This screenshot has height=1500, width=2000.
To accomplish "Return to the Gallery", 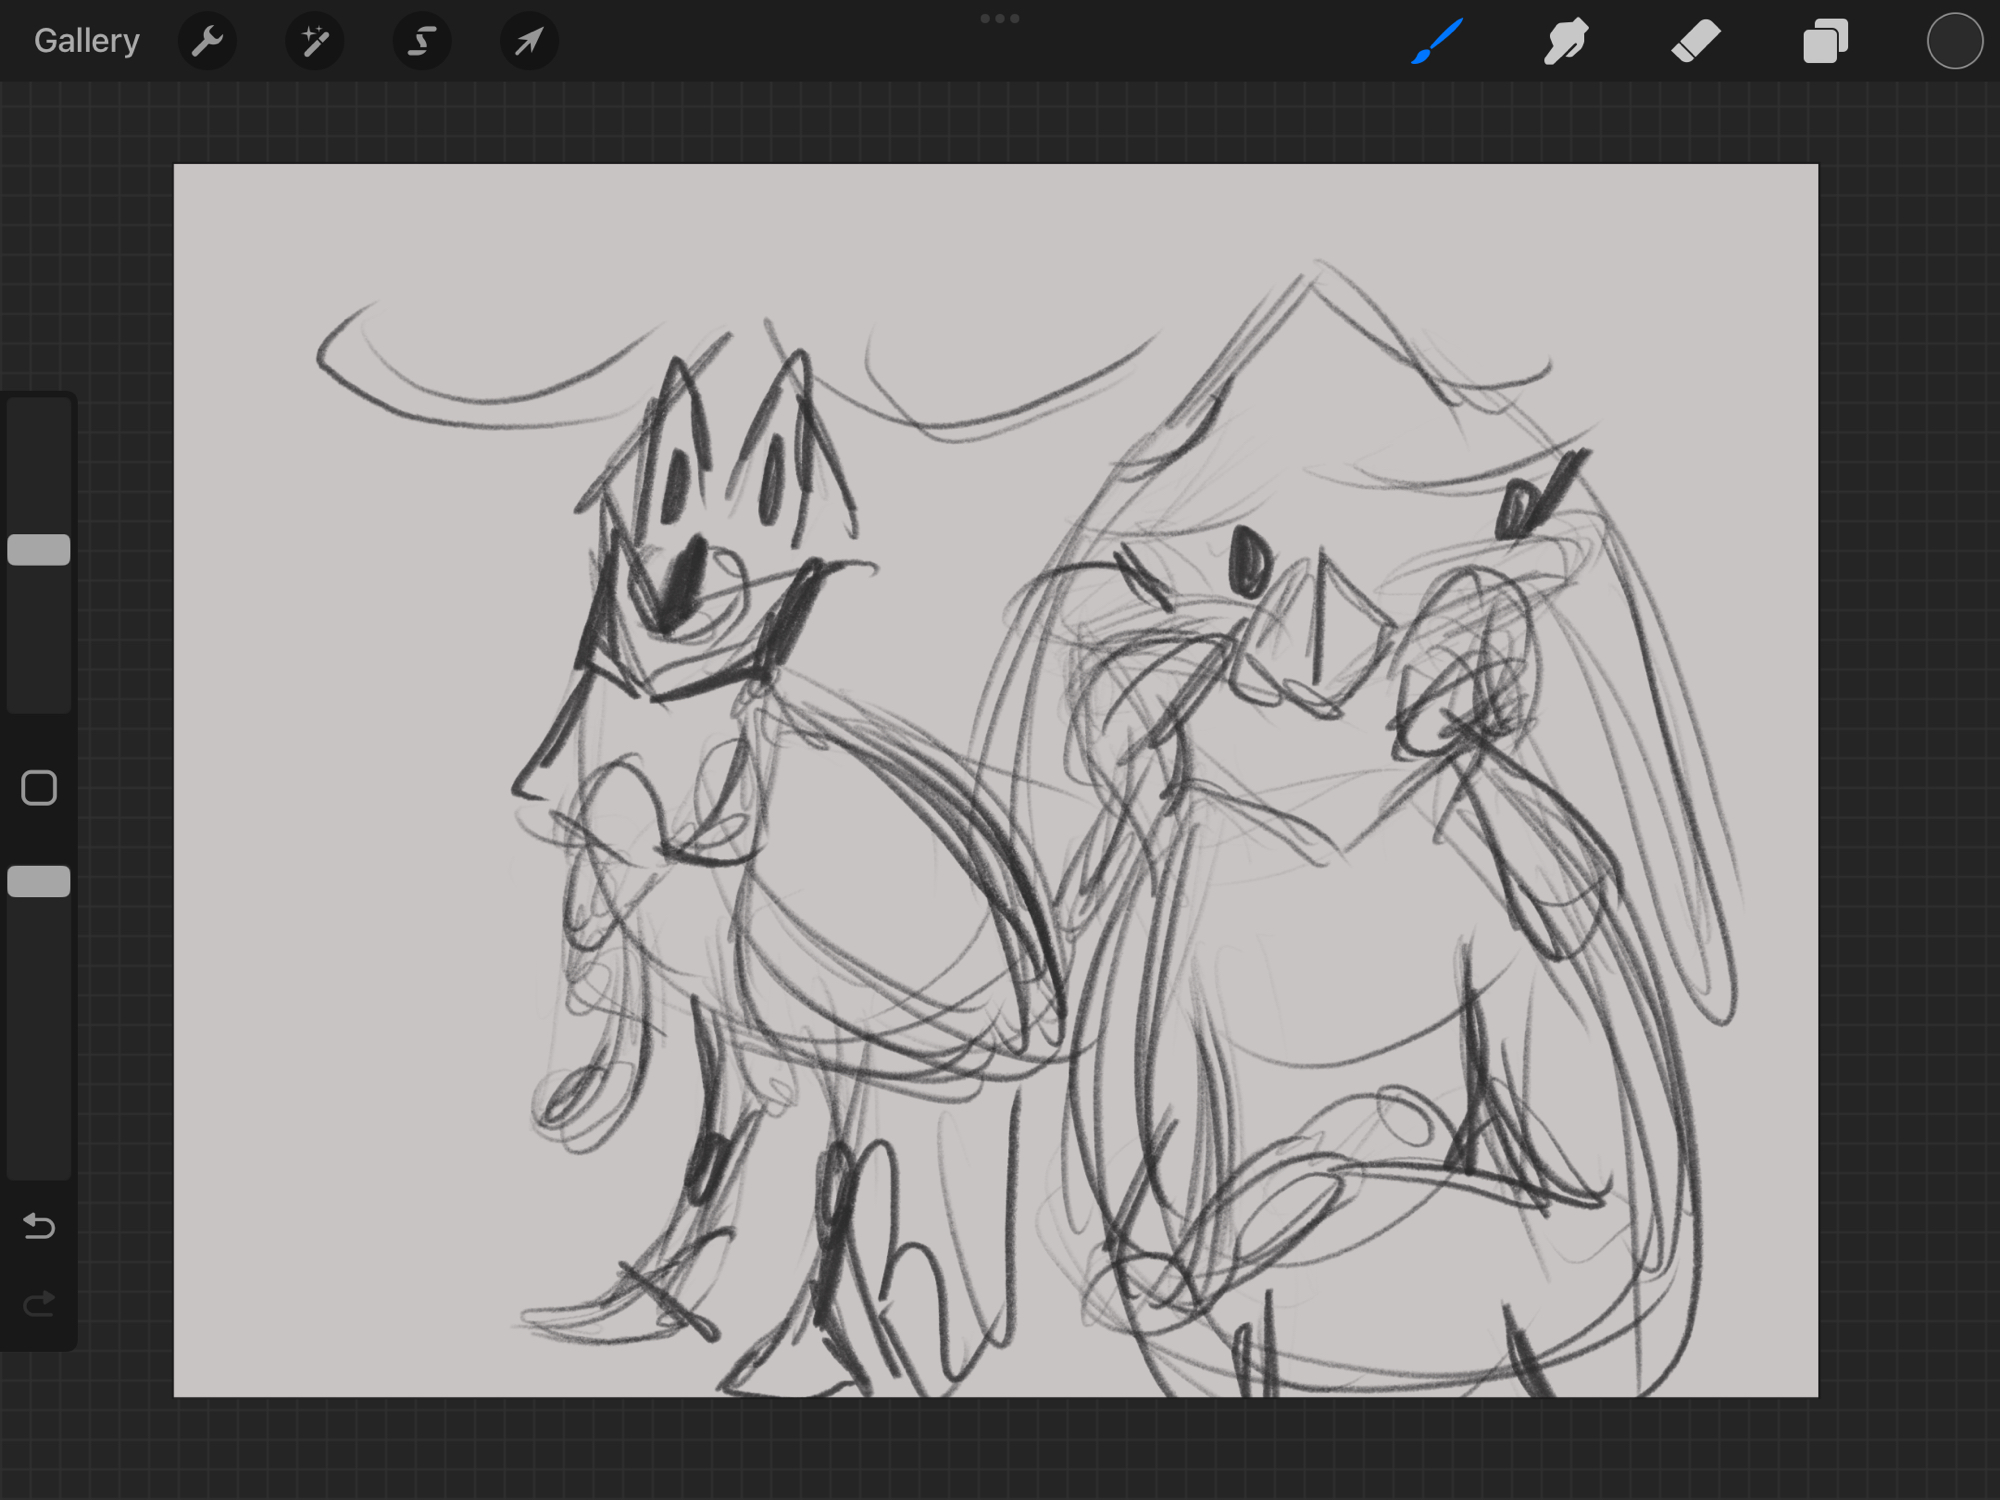I will [87, 41].
